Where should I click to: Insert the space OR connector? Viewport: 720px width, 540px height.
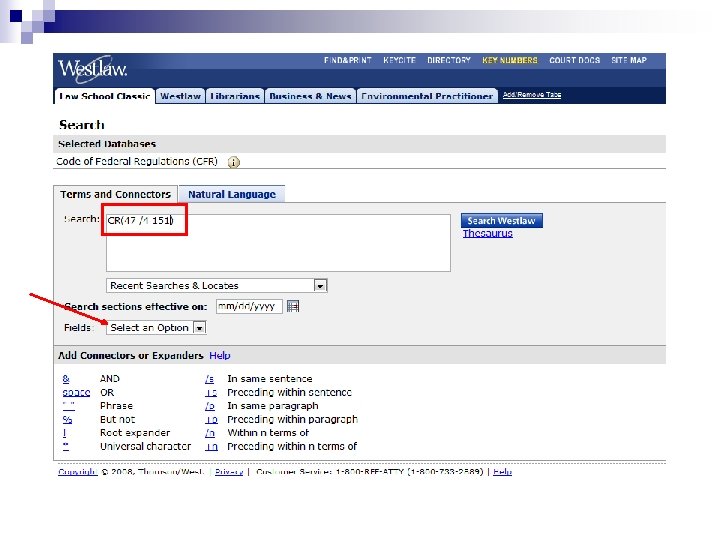coord(76,393)
